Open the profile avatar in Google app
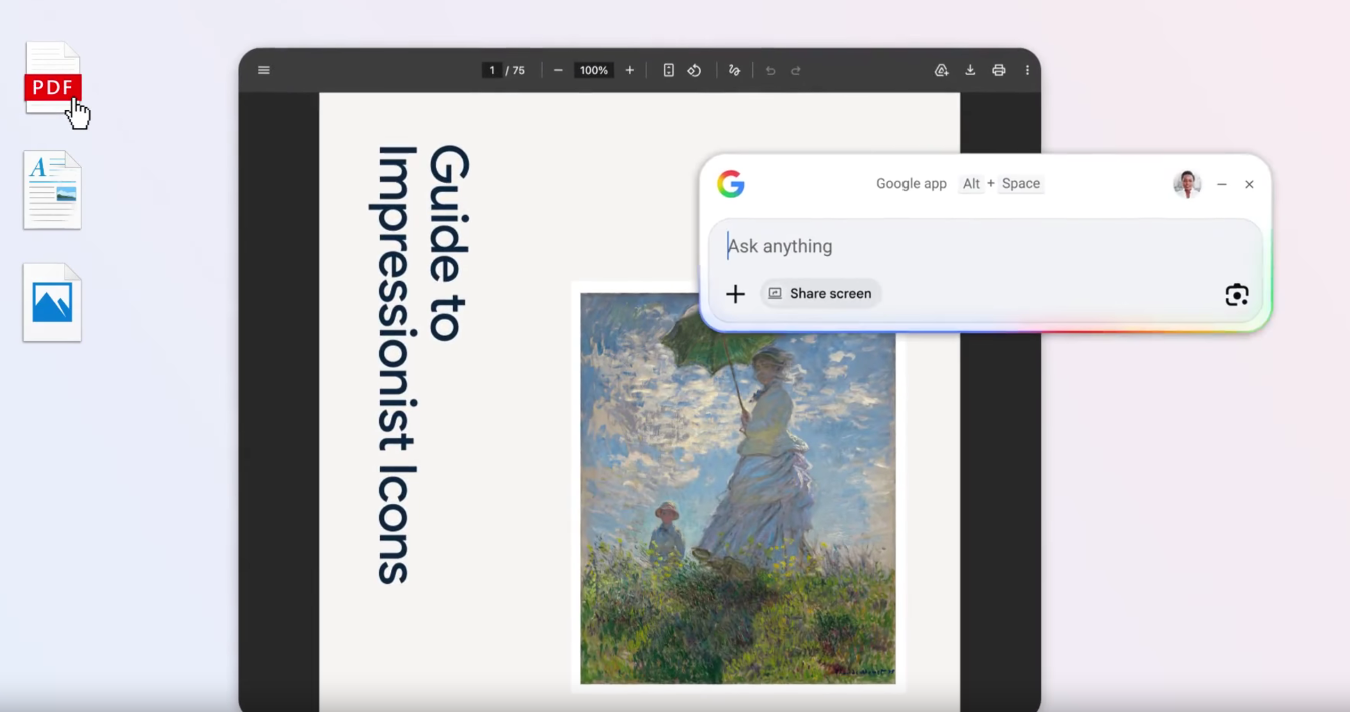This screenshot has height=712, width=1350. pyautogui.click(x=1187, y=184)
